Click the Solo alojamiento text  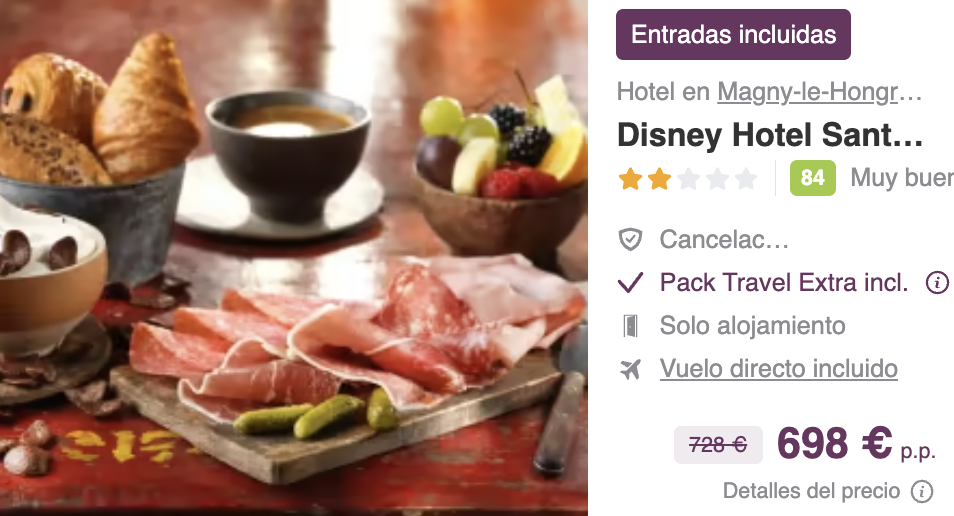point(753,326)
